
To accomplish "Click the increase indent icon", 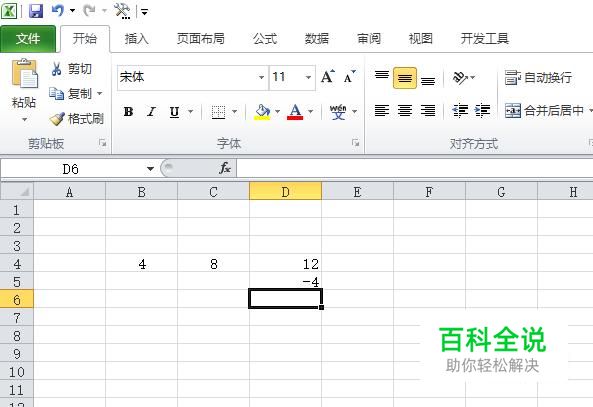I will pyautogui.click(x=483, y=110).
